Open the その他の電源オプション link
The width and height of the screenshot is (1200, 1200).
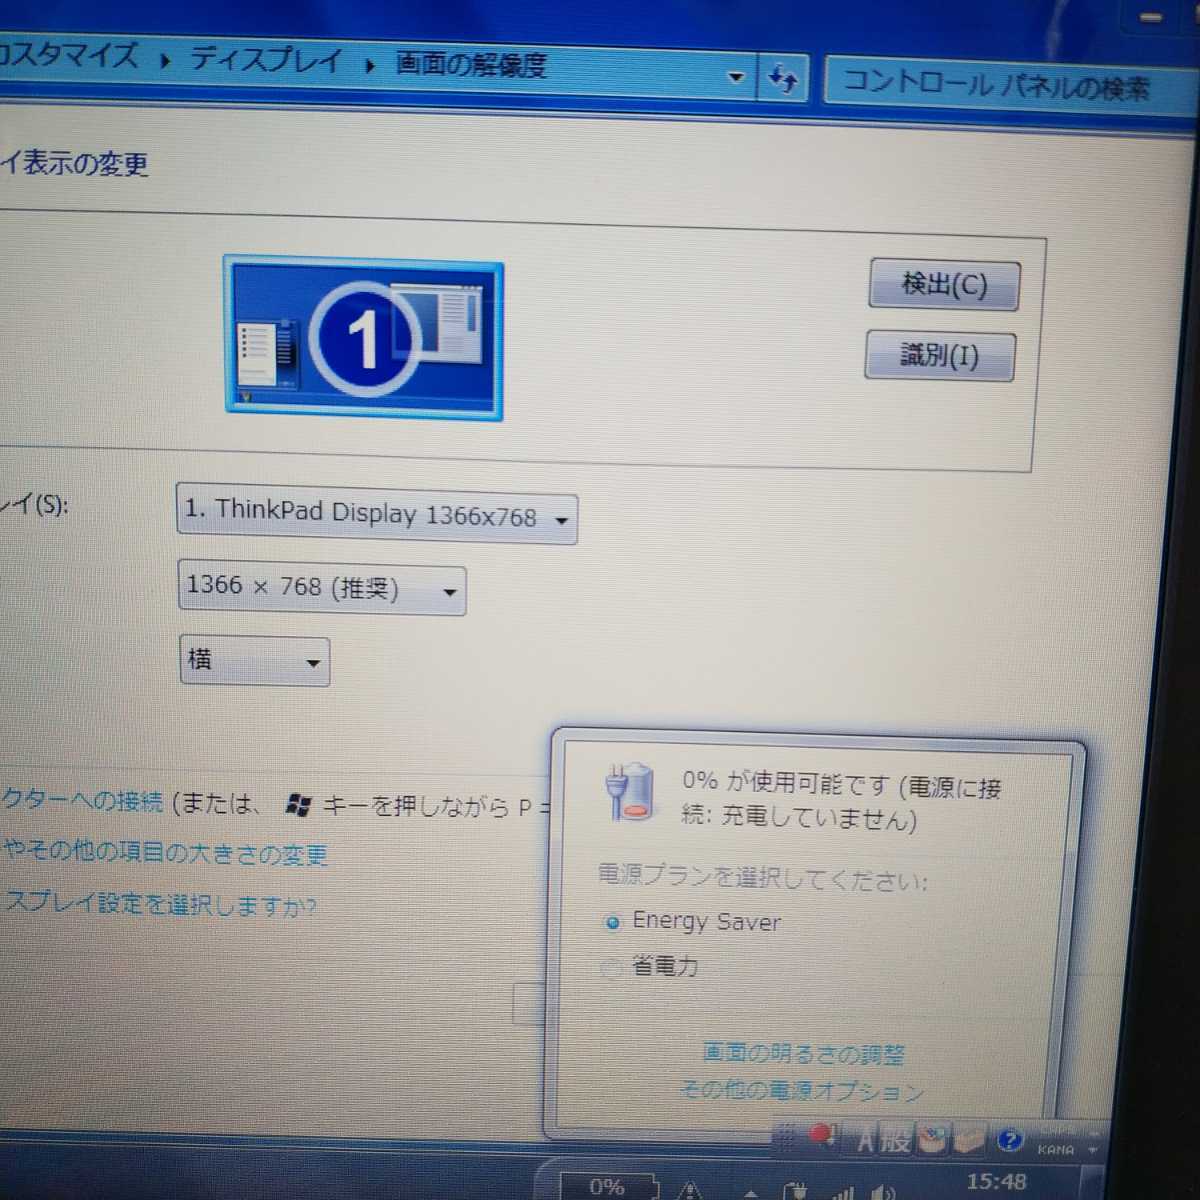[801, 1090]
